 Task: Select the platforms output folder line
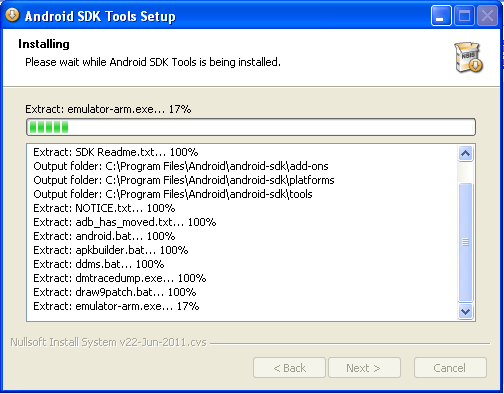tap(184, 180)
